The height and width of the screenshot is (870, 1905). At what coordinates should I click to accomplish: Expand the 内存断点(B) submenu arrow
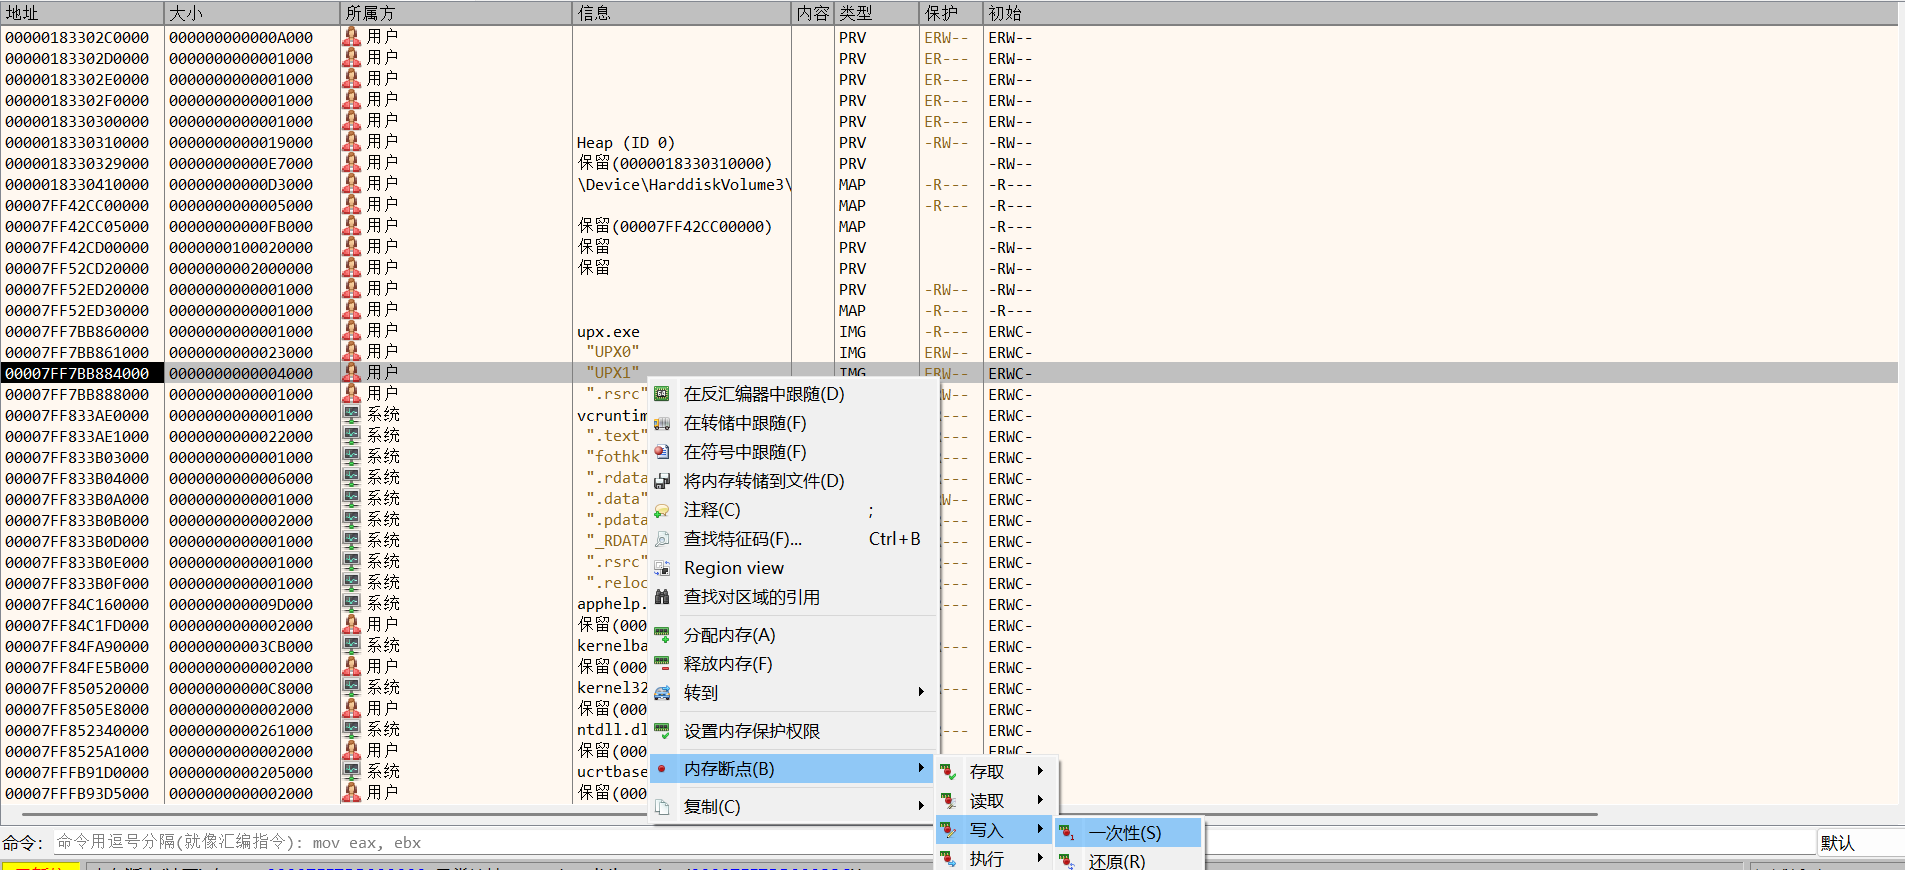[921, 768]
